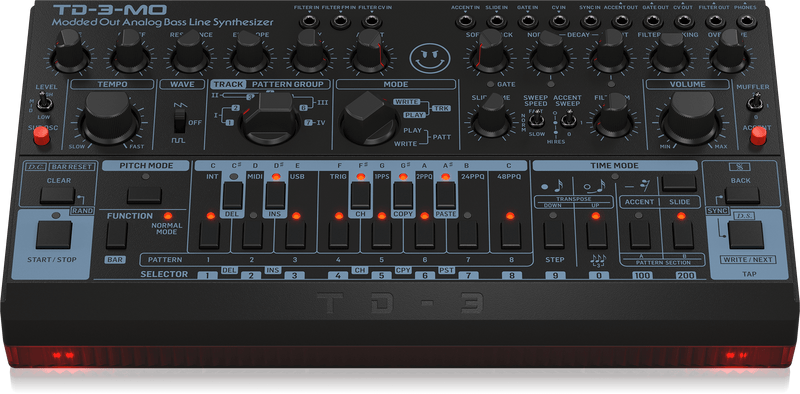
Task: Tap pattern key 3 (E note)
Action: 295,235
